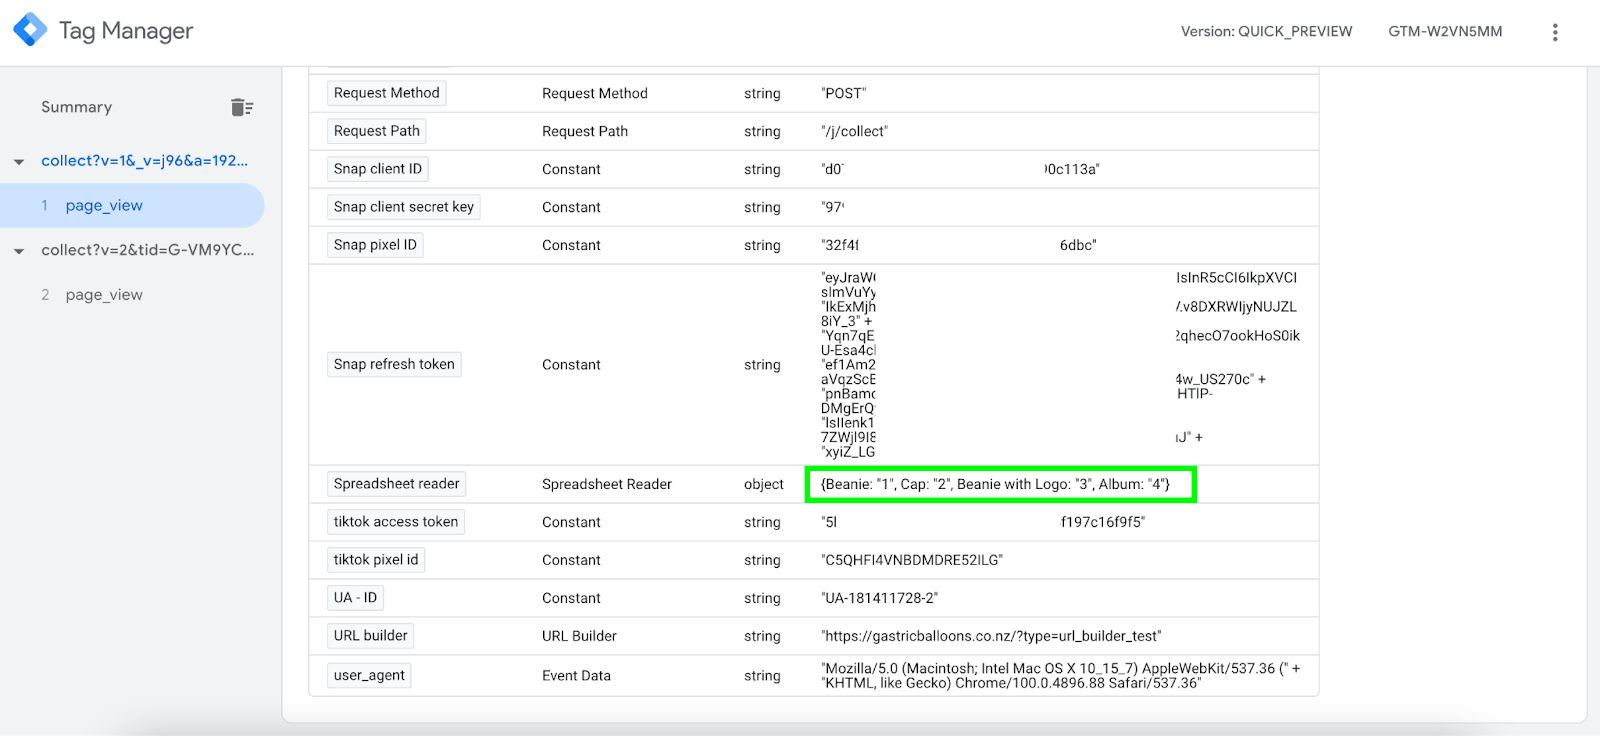Screen dimensions: 1600x736
Task: Open the tiktok pixel id variable
Action: tap(376, 560)
